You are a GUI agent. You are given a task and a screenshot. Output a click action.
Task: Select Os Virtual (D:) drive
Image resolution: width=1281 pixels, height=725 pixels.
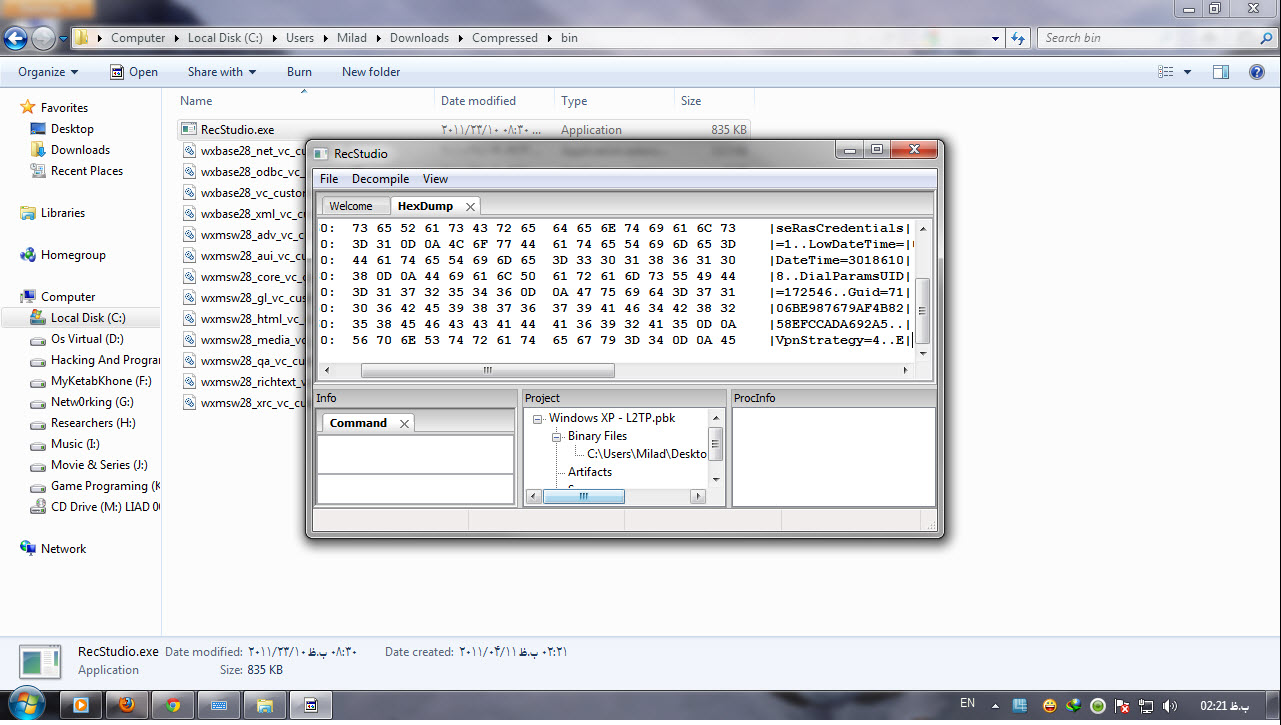tap(87, 339)
